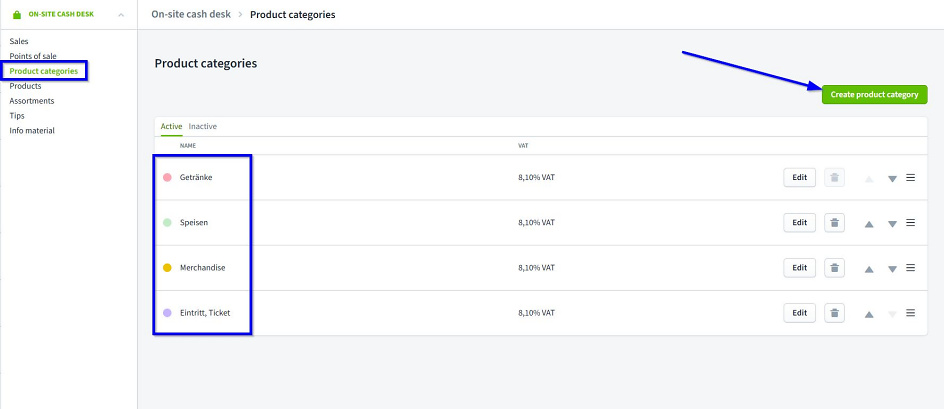Go to Assortments in the sidebar
944x409 pixels.
click(x=32, y=101)
